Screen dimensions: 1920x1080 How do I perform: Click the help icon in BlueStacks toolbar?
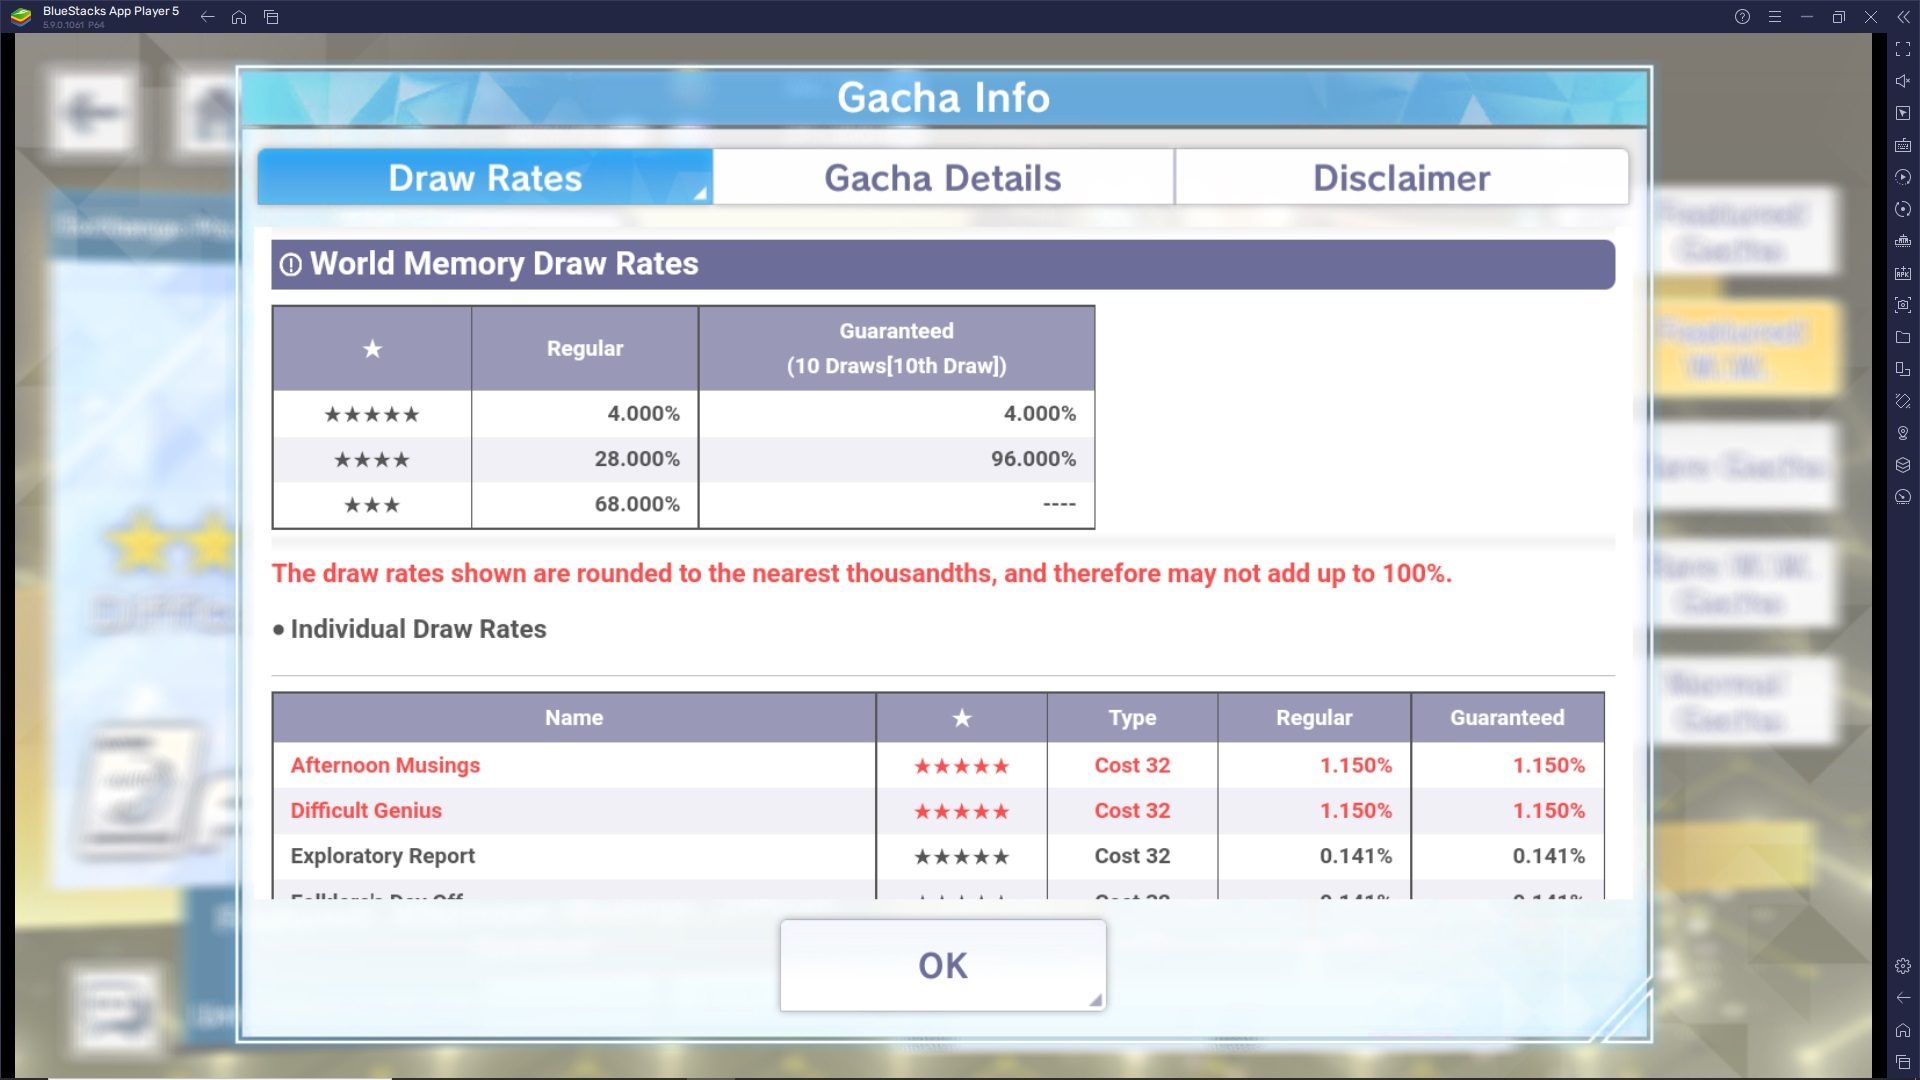pyautogui.click(x=1741, y=16)
